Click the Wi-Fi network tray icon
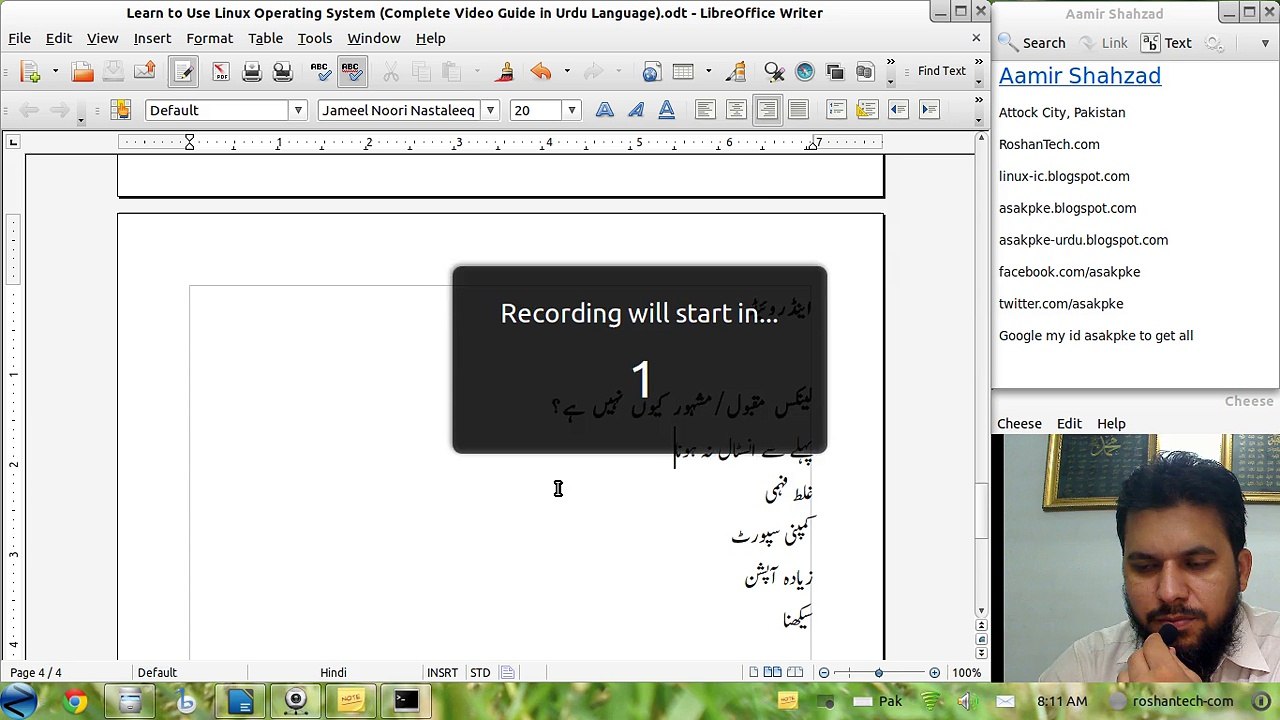The image size is (1280, 720). [930, 702]
